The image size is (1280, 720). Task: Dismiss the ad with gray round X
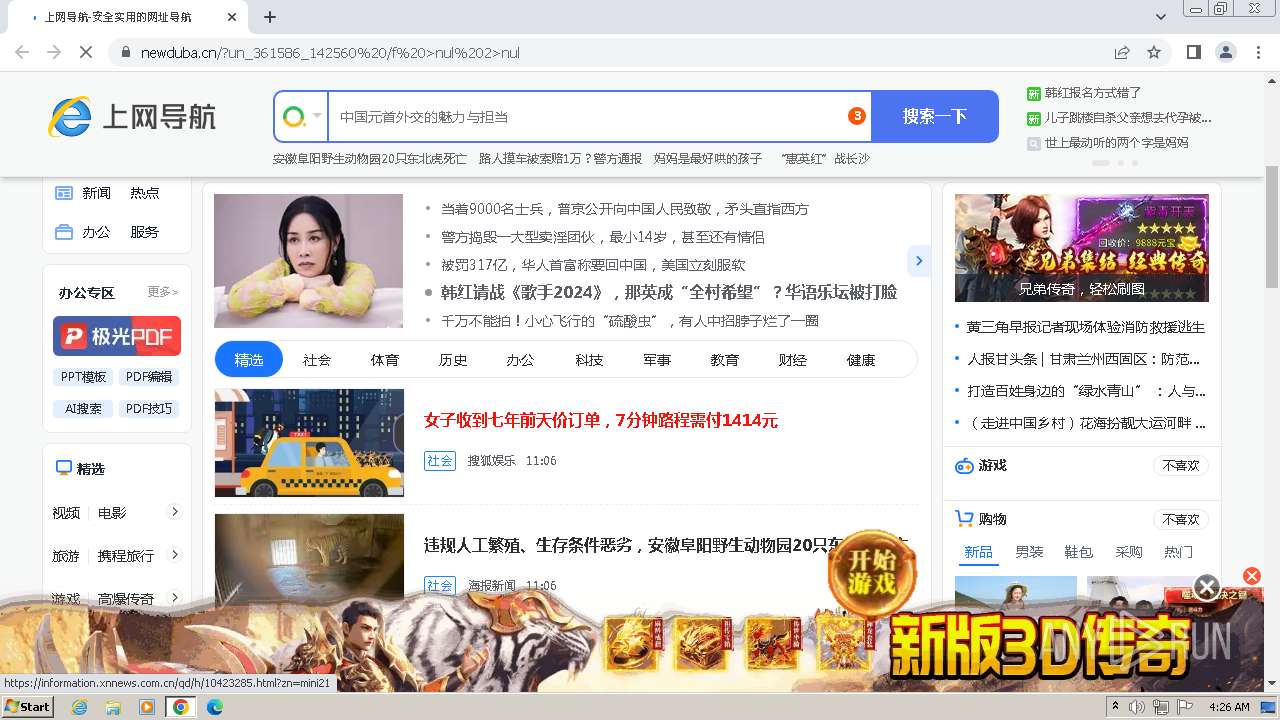point(1207,587)
